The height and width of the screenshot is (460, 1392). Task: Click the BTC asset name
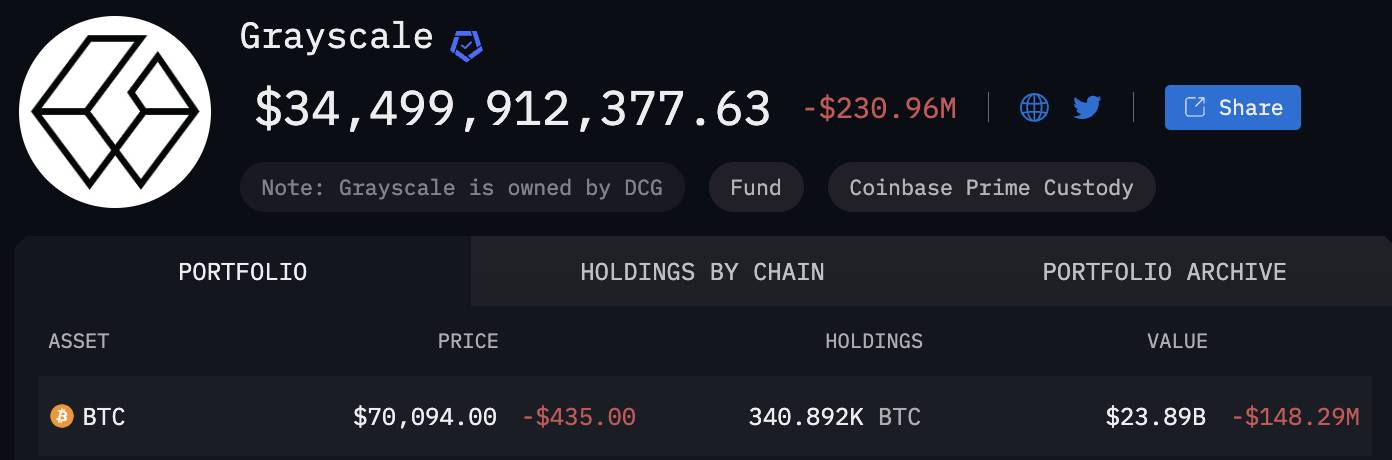point(104,417)
